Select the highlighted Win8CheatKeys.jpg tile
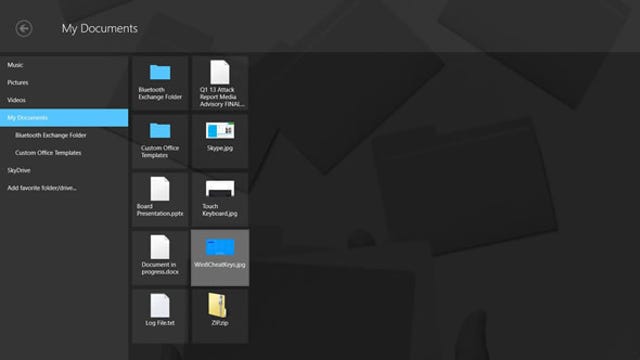 tap(220, 258)
